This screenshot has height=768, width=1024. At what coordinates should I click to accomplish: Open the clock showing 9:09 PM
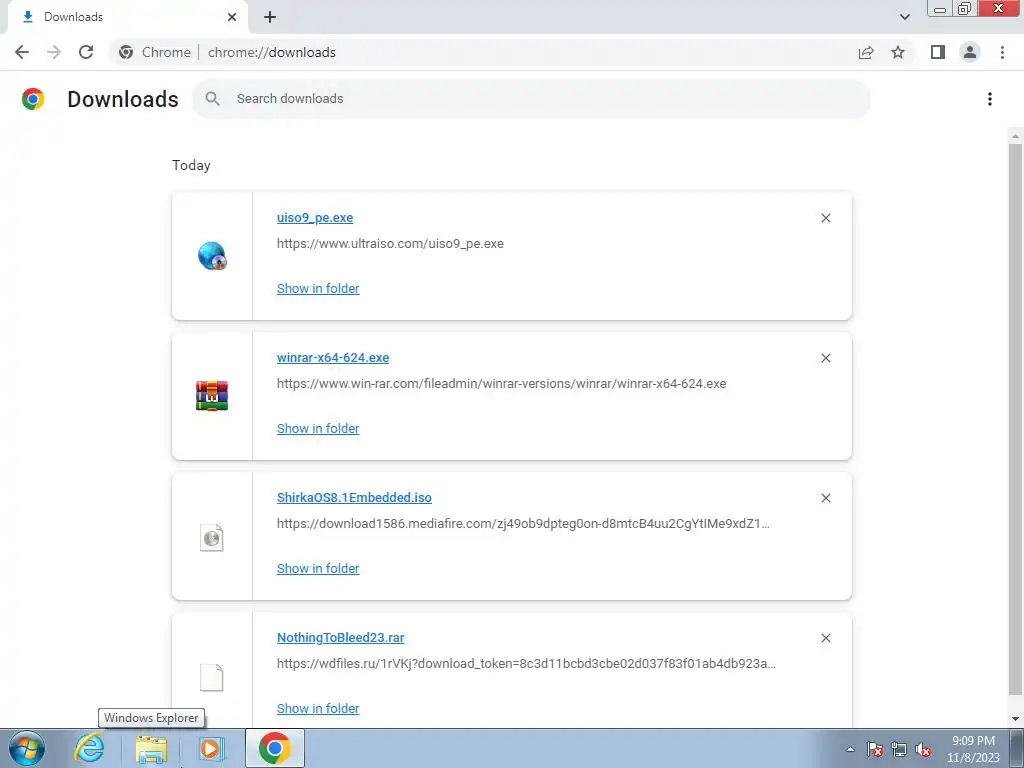click(x=973, y=749)
